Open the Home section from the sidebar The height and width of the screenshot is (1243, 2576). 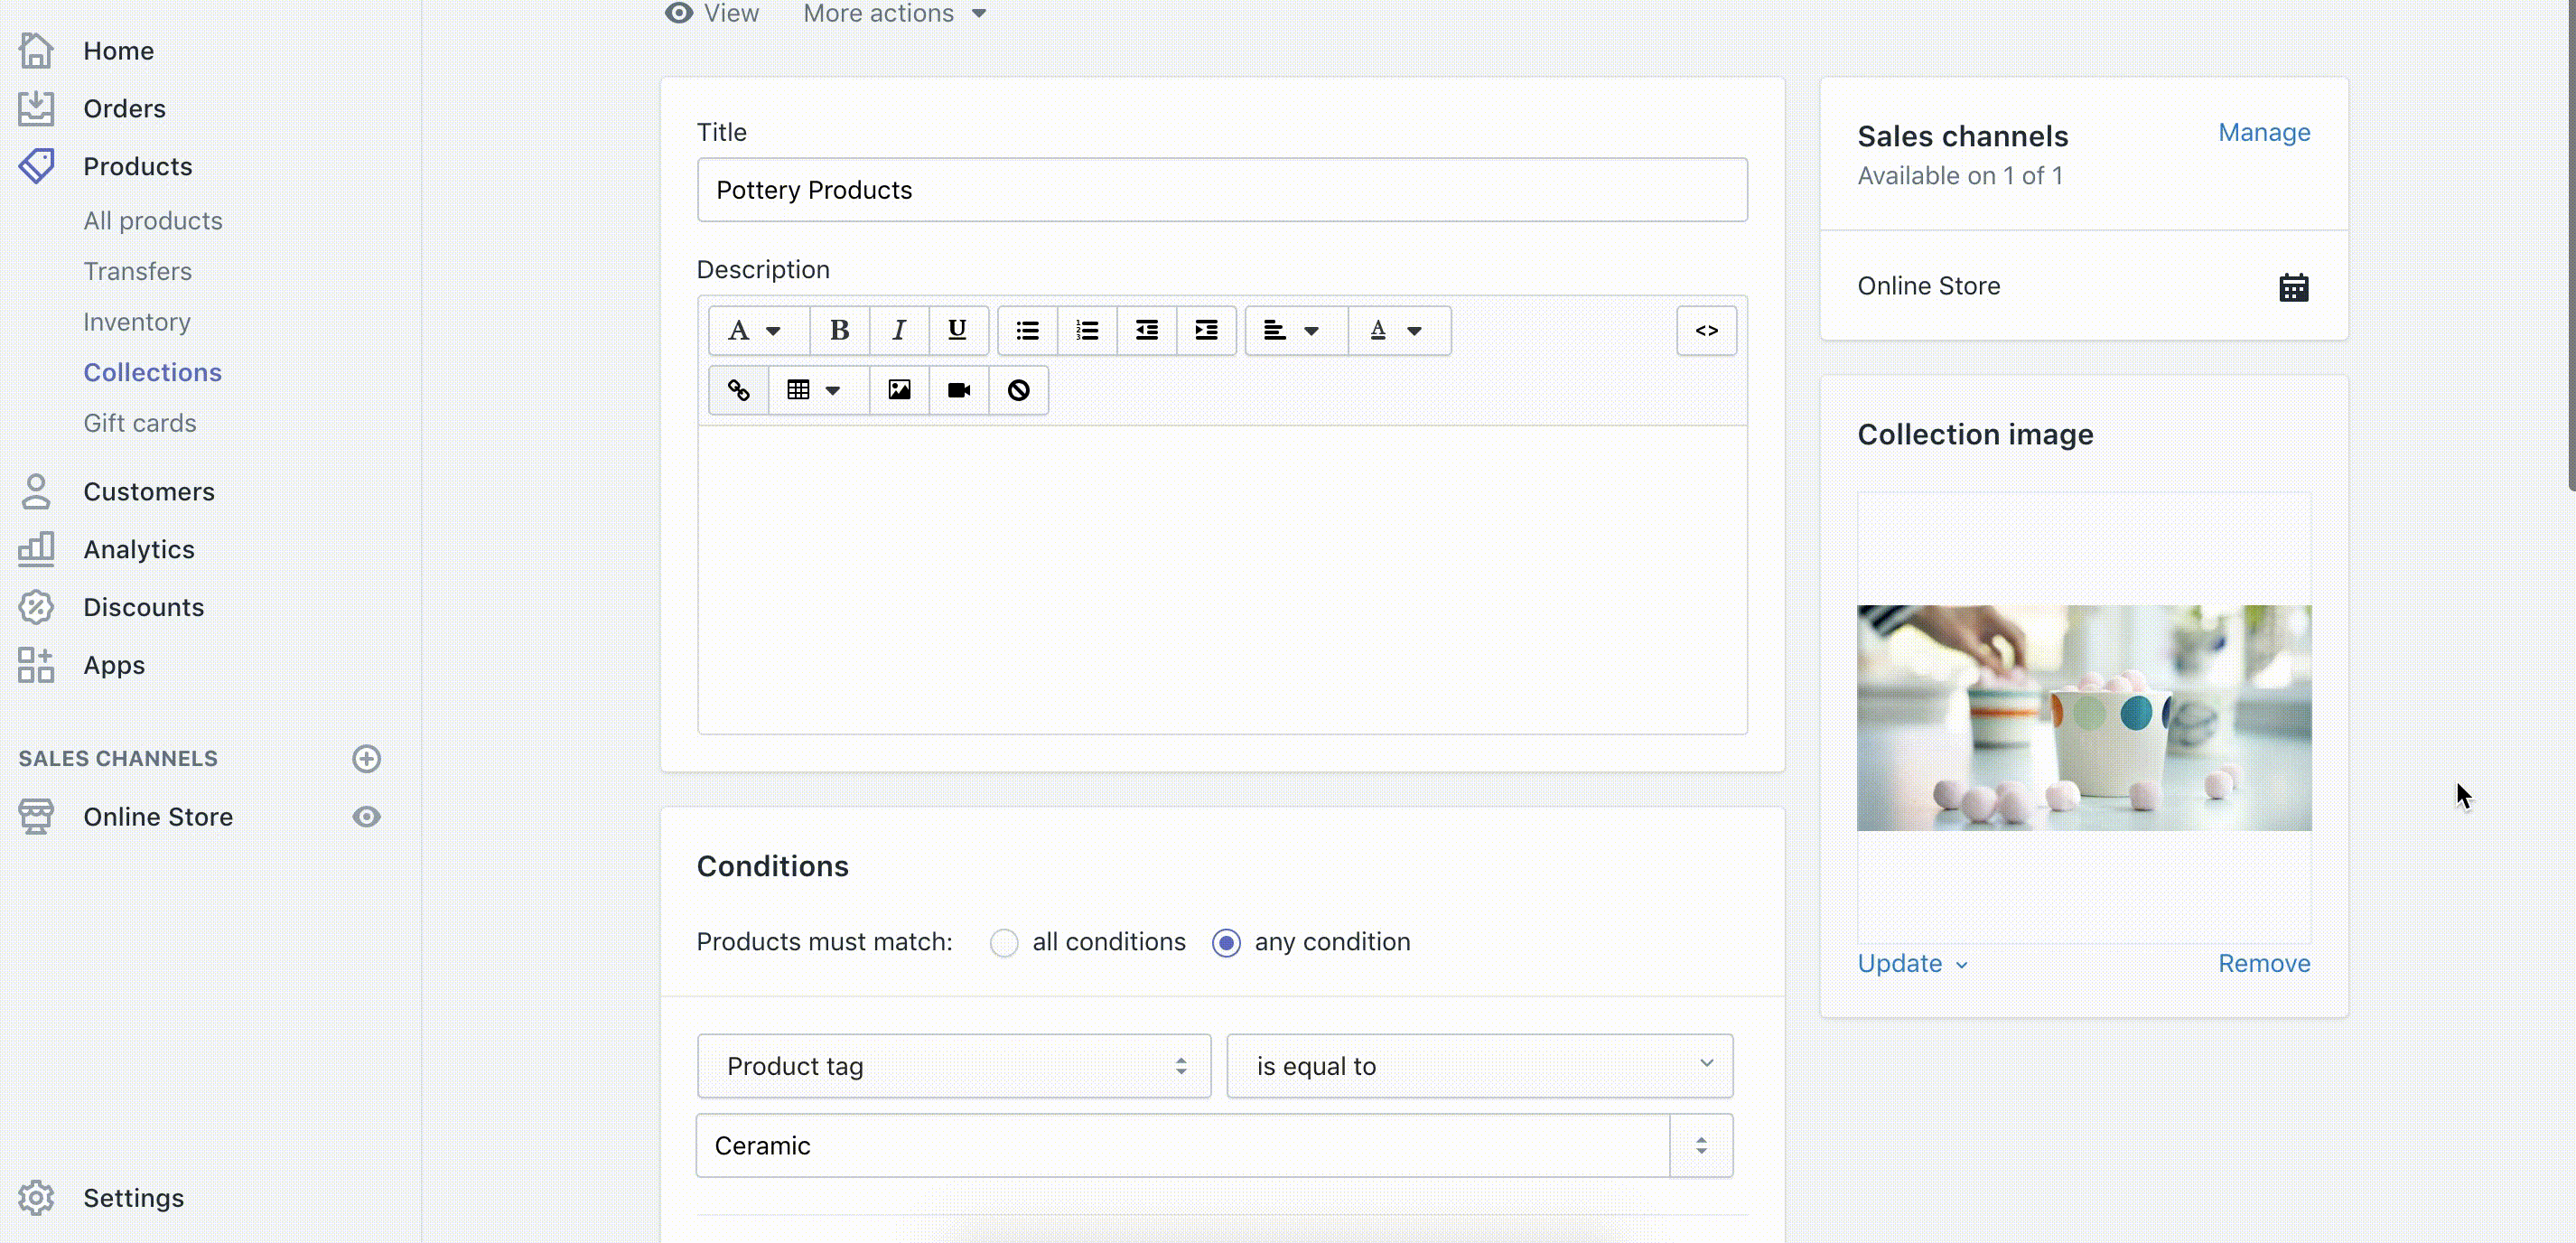[x=118, y=51]
